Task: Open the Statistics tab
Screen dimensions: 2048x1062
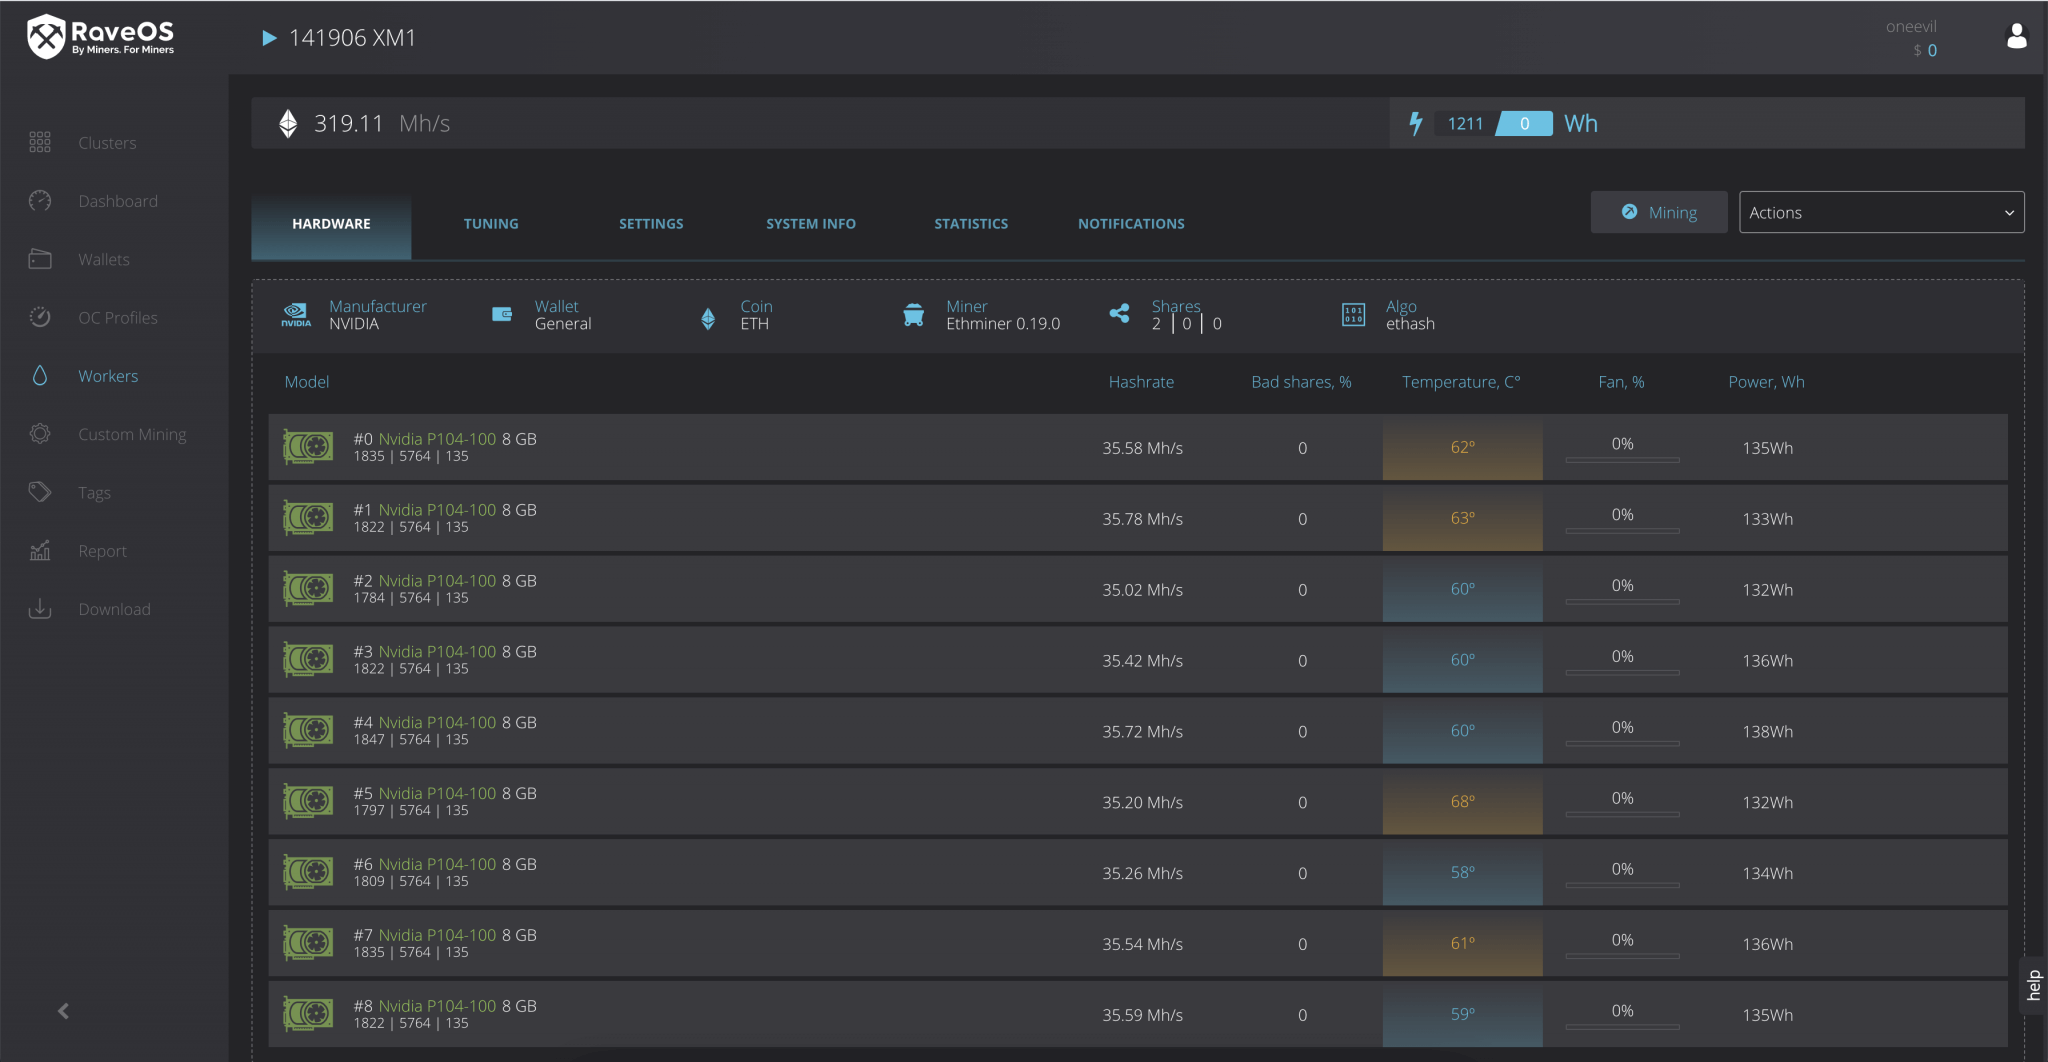Action: pyautogui.click(x=970, y=223)
